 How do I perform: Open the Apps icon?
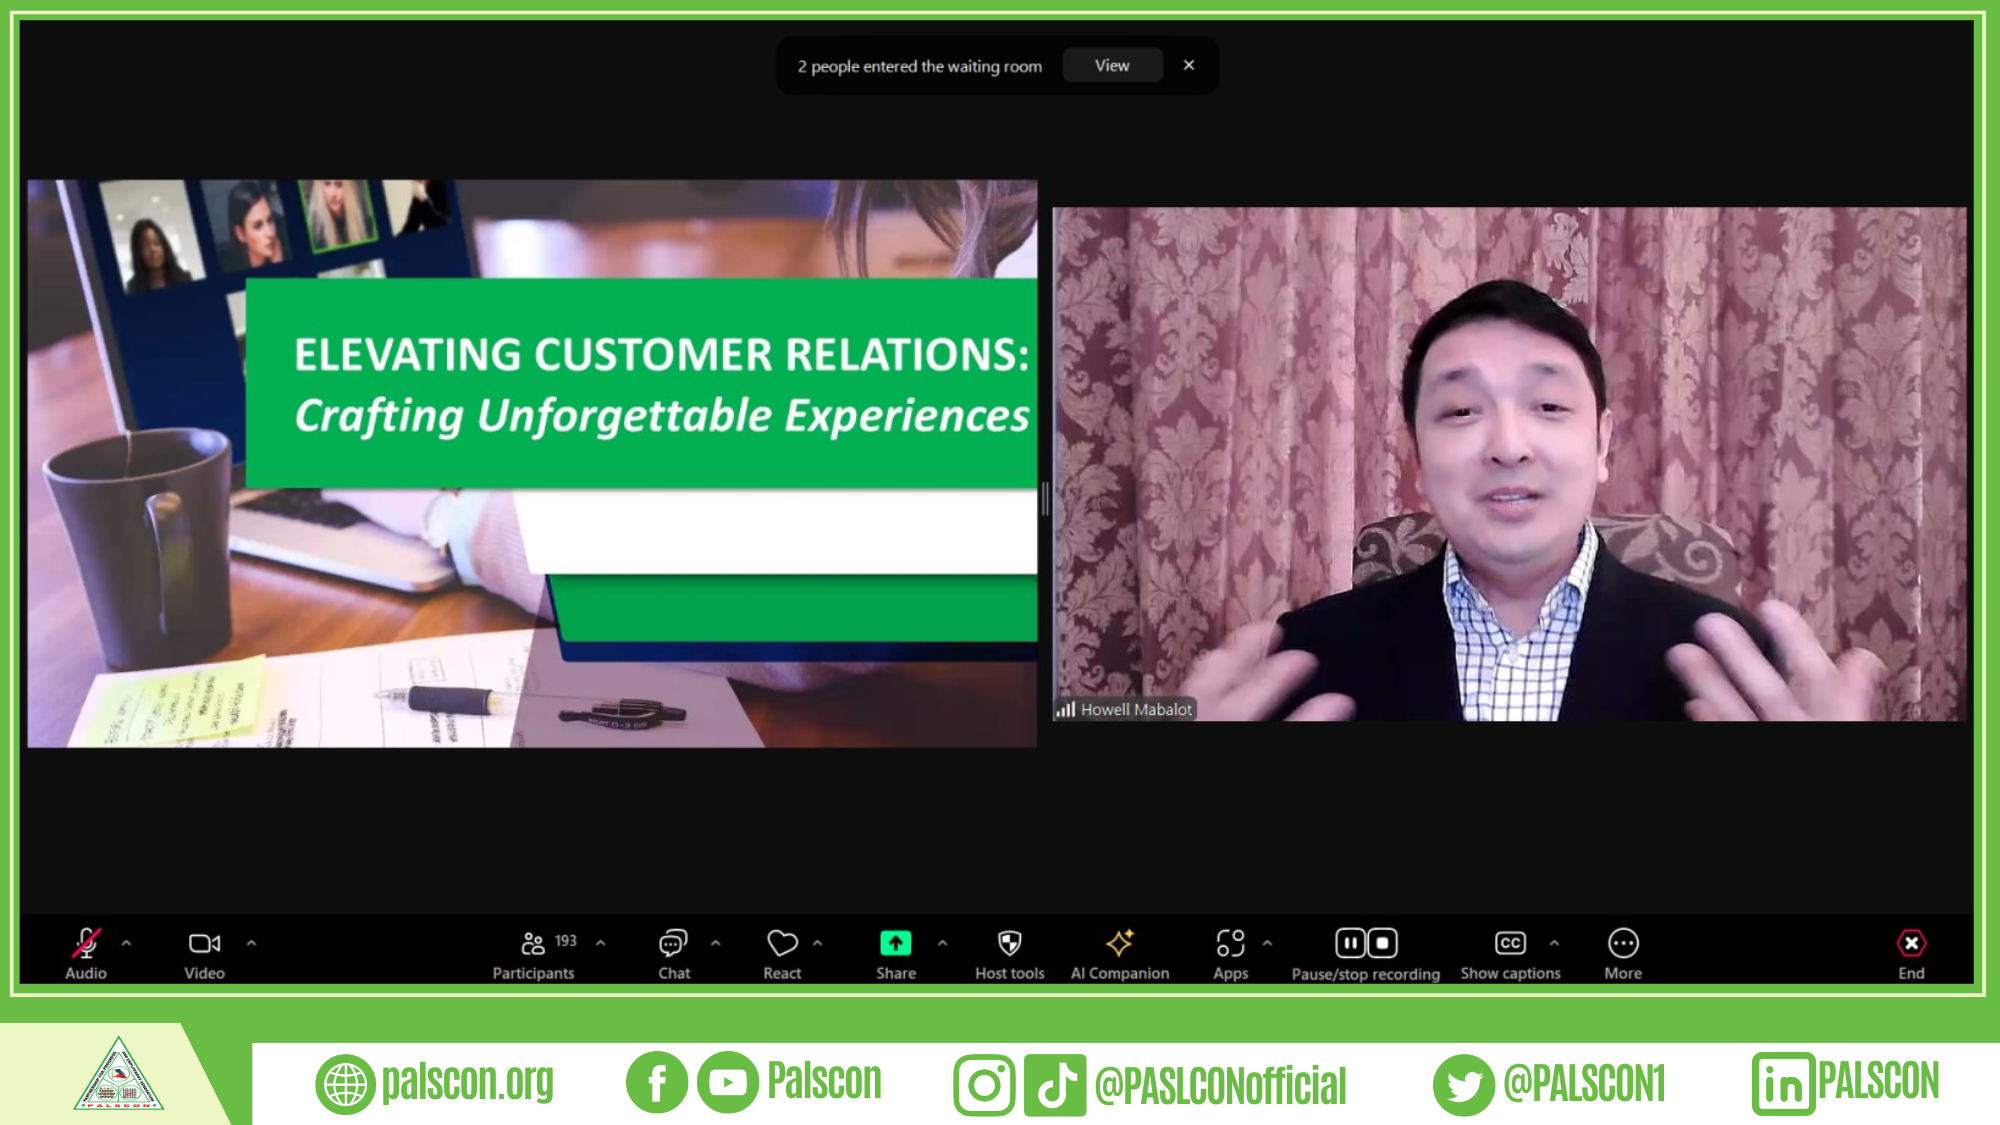(x=1230, y=943)
